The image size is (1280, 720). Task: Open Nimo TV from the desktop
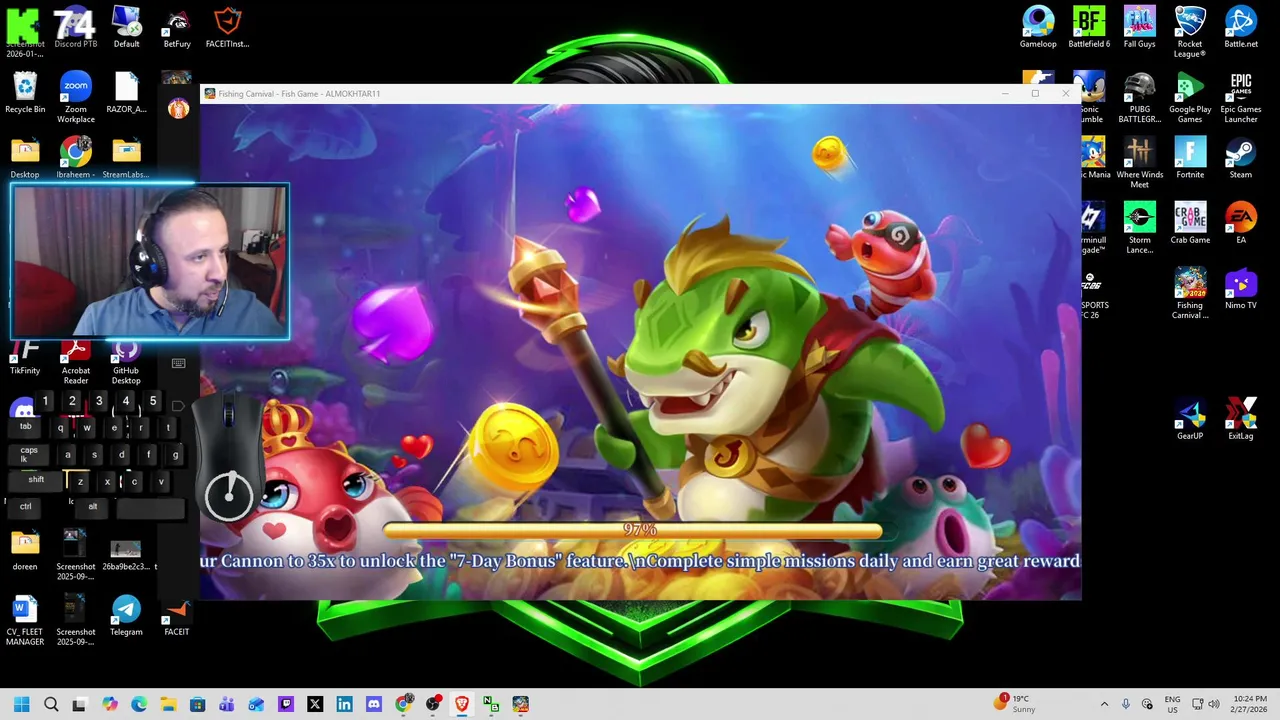1241,289
